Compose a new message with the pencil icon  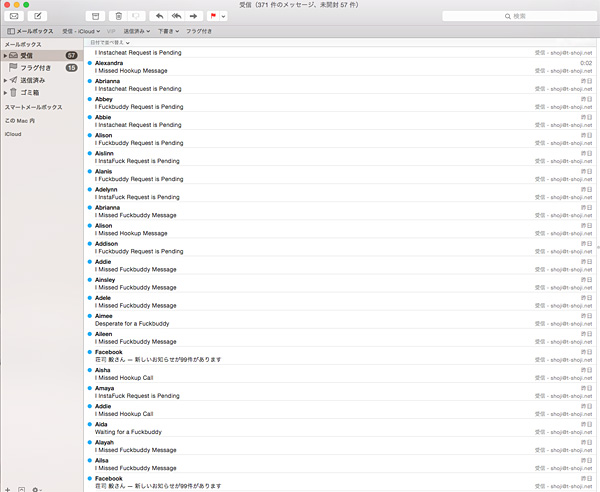coord(38,16)
